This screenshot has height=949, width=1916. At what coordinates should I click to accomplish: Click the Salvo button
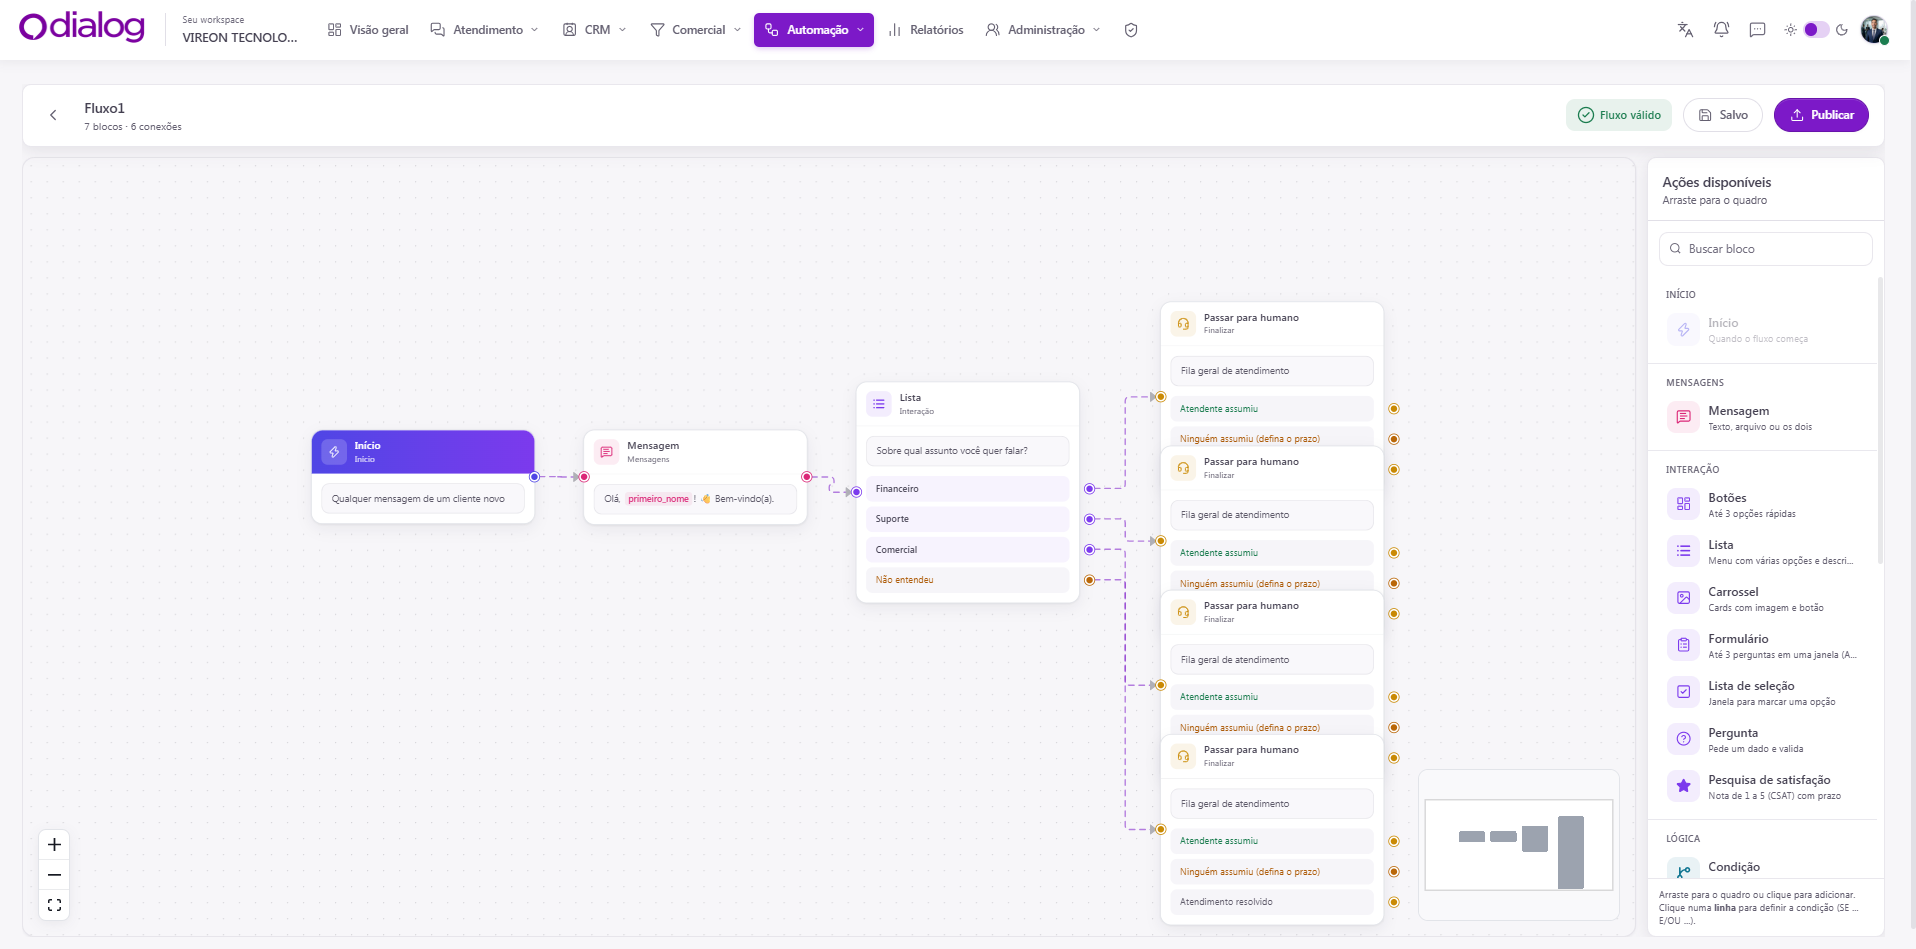pyautogui.click(x=1722, y=115)
